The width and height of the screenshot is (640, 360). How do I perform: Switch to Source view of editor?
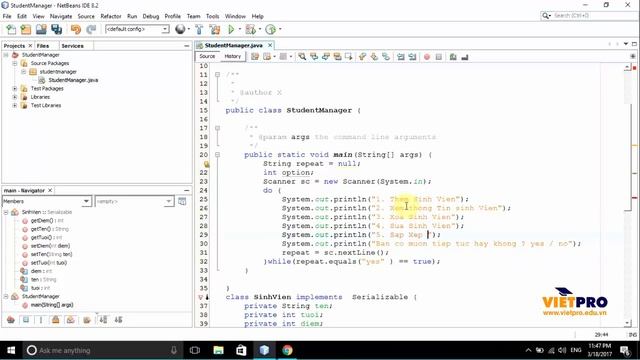[x=207, y=56]
